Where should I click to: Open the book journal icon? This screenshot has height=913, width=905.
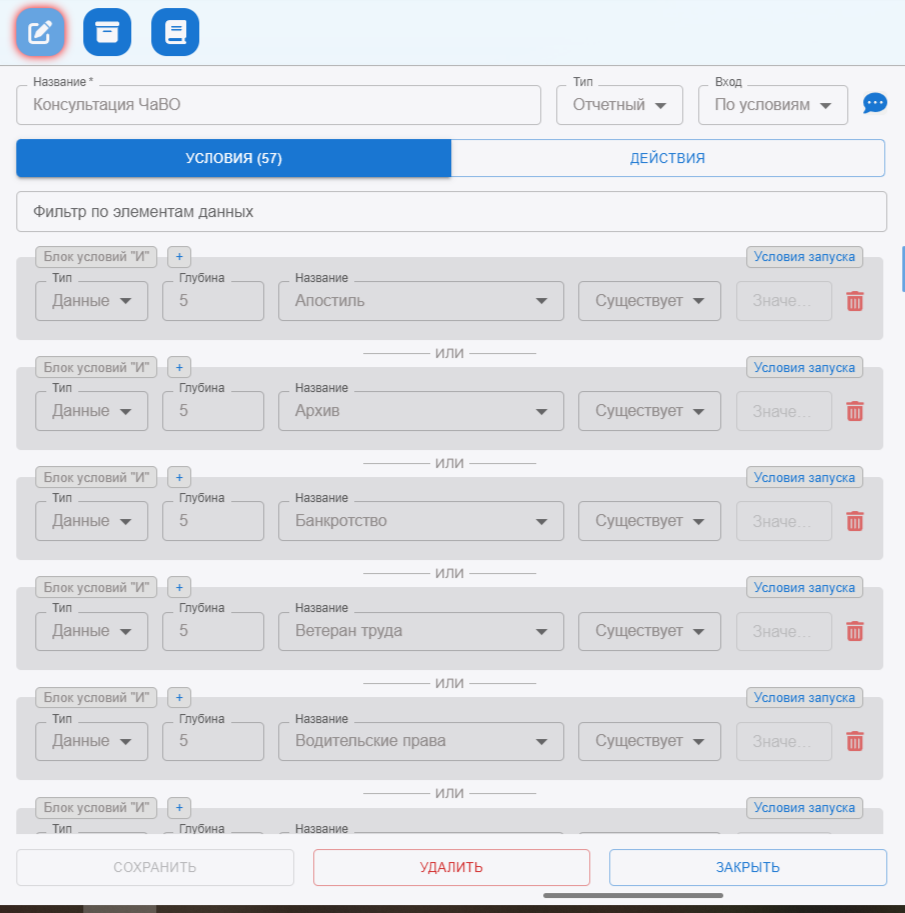pos(175,33)
